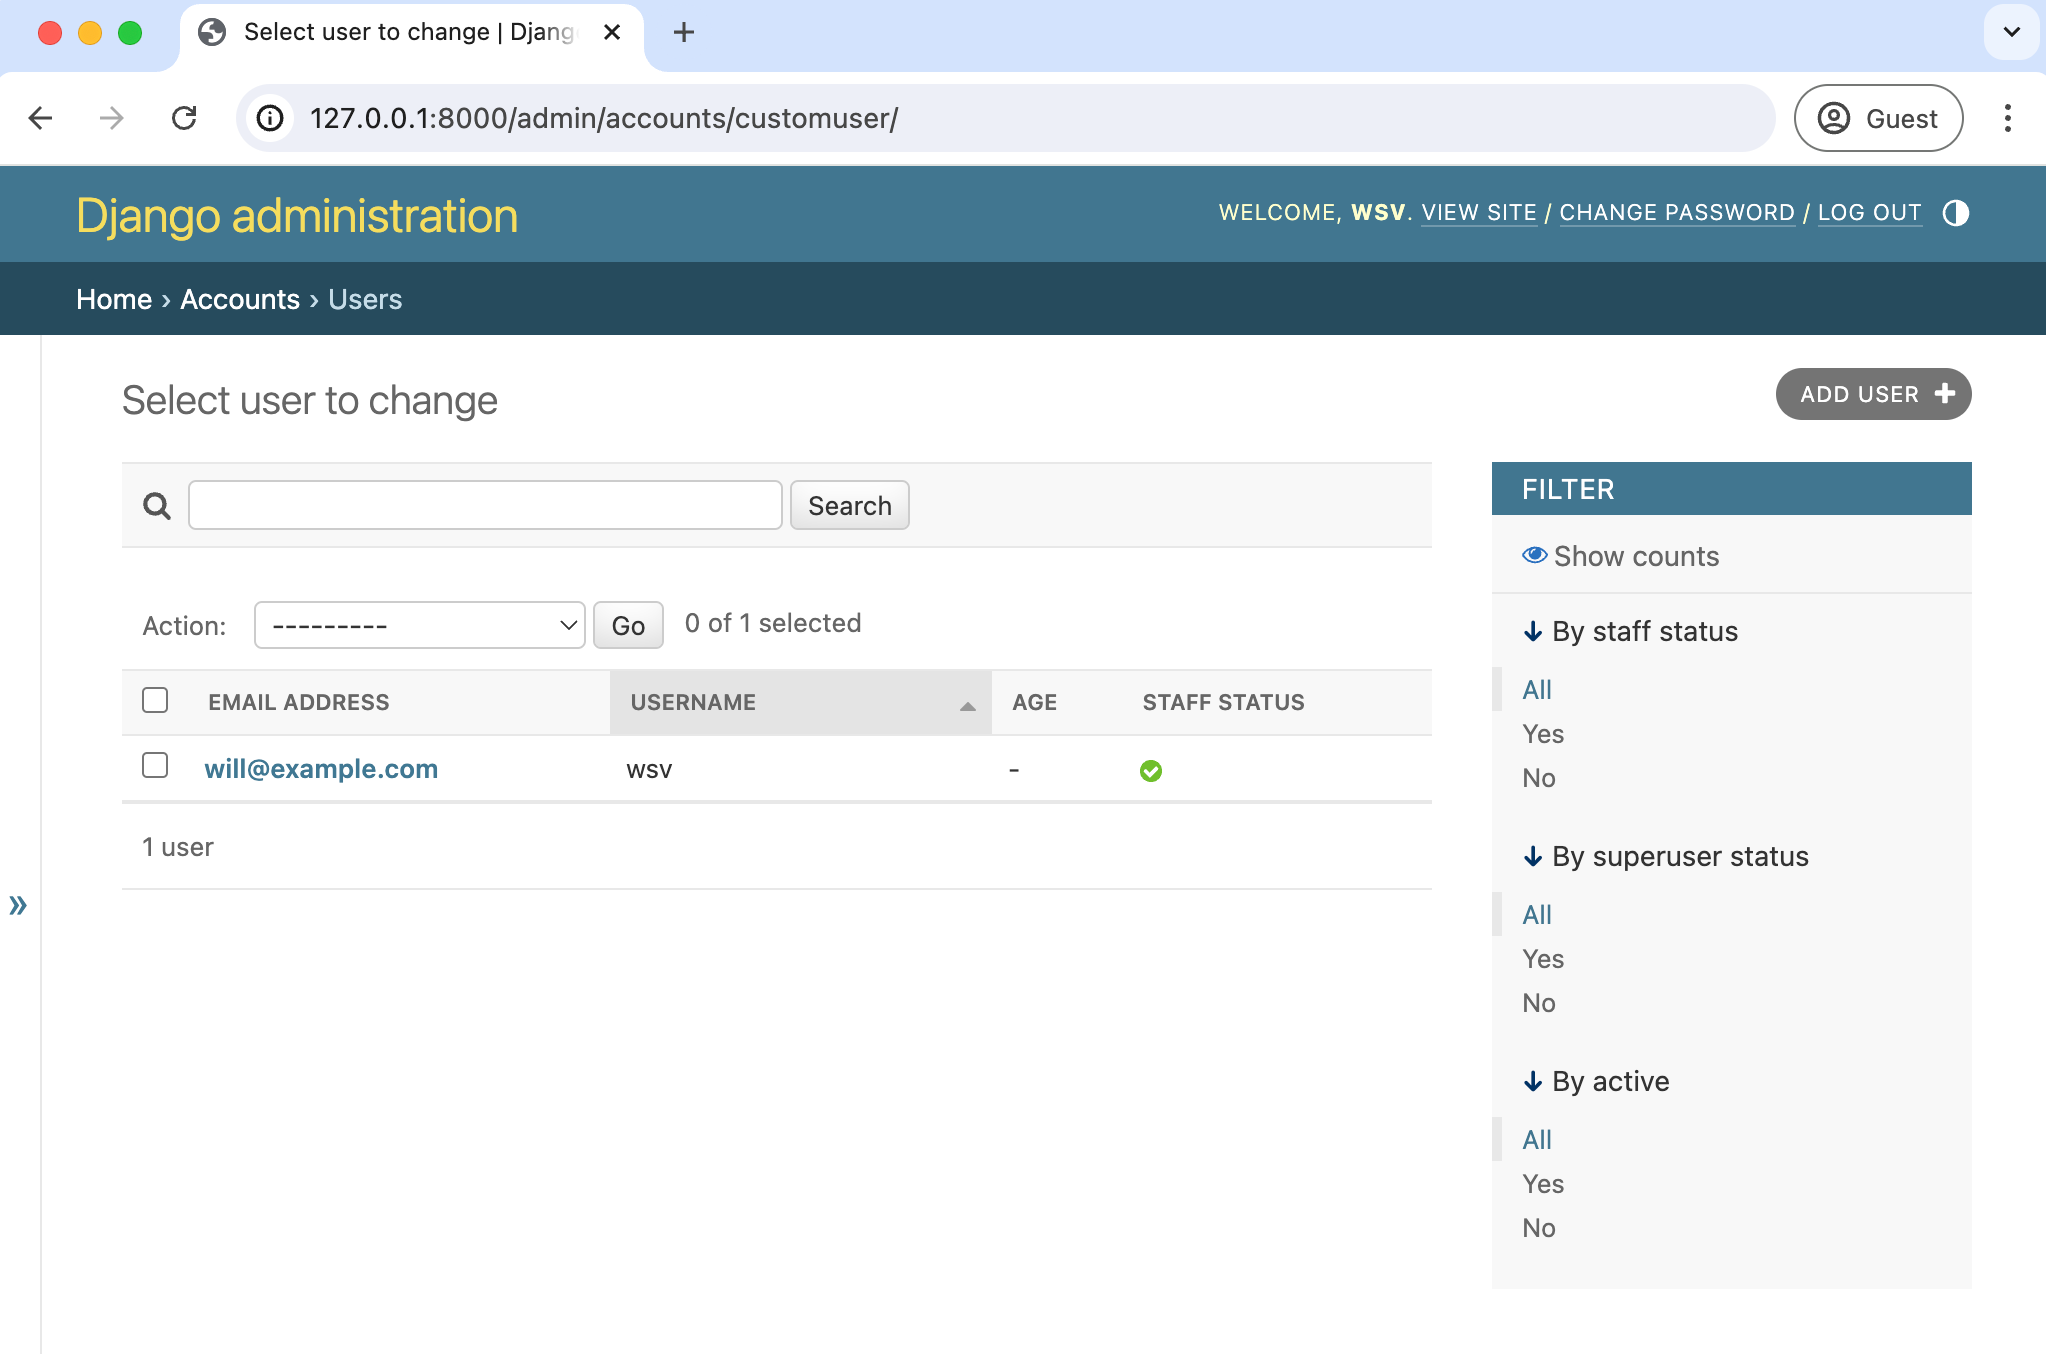Select All under By superuser status
The width and height of the screenshot is (2046, 1354).
coord(1537,914)
